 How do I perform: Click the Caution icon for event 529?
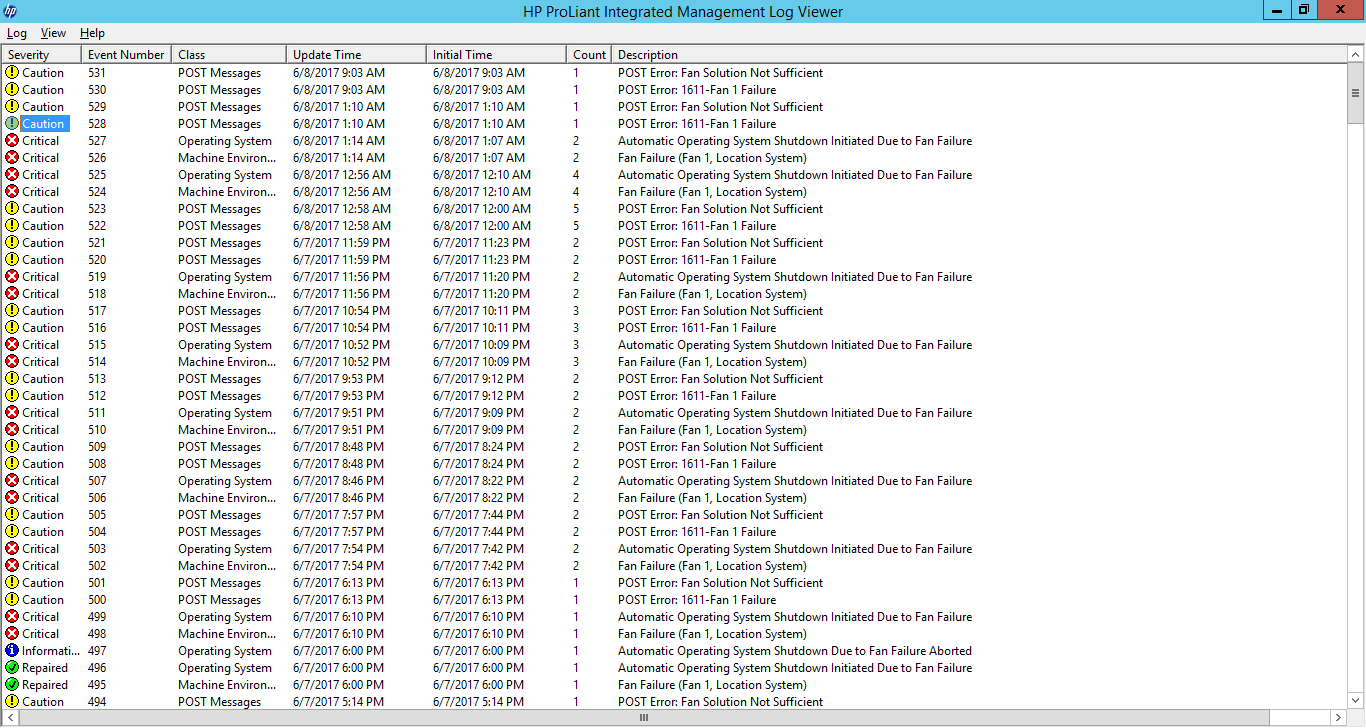pos(12,107)
